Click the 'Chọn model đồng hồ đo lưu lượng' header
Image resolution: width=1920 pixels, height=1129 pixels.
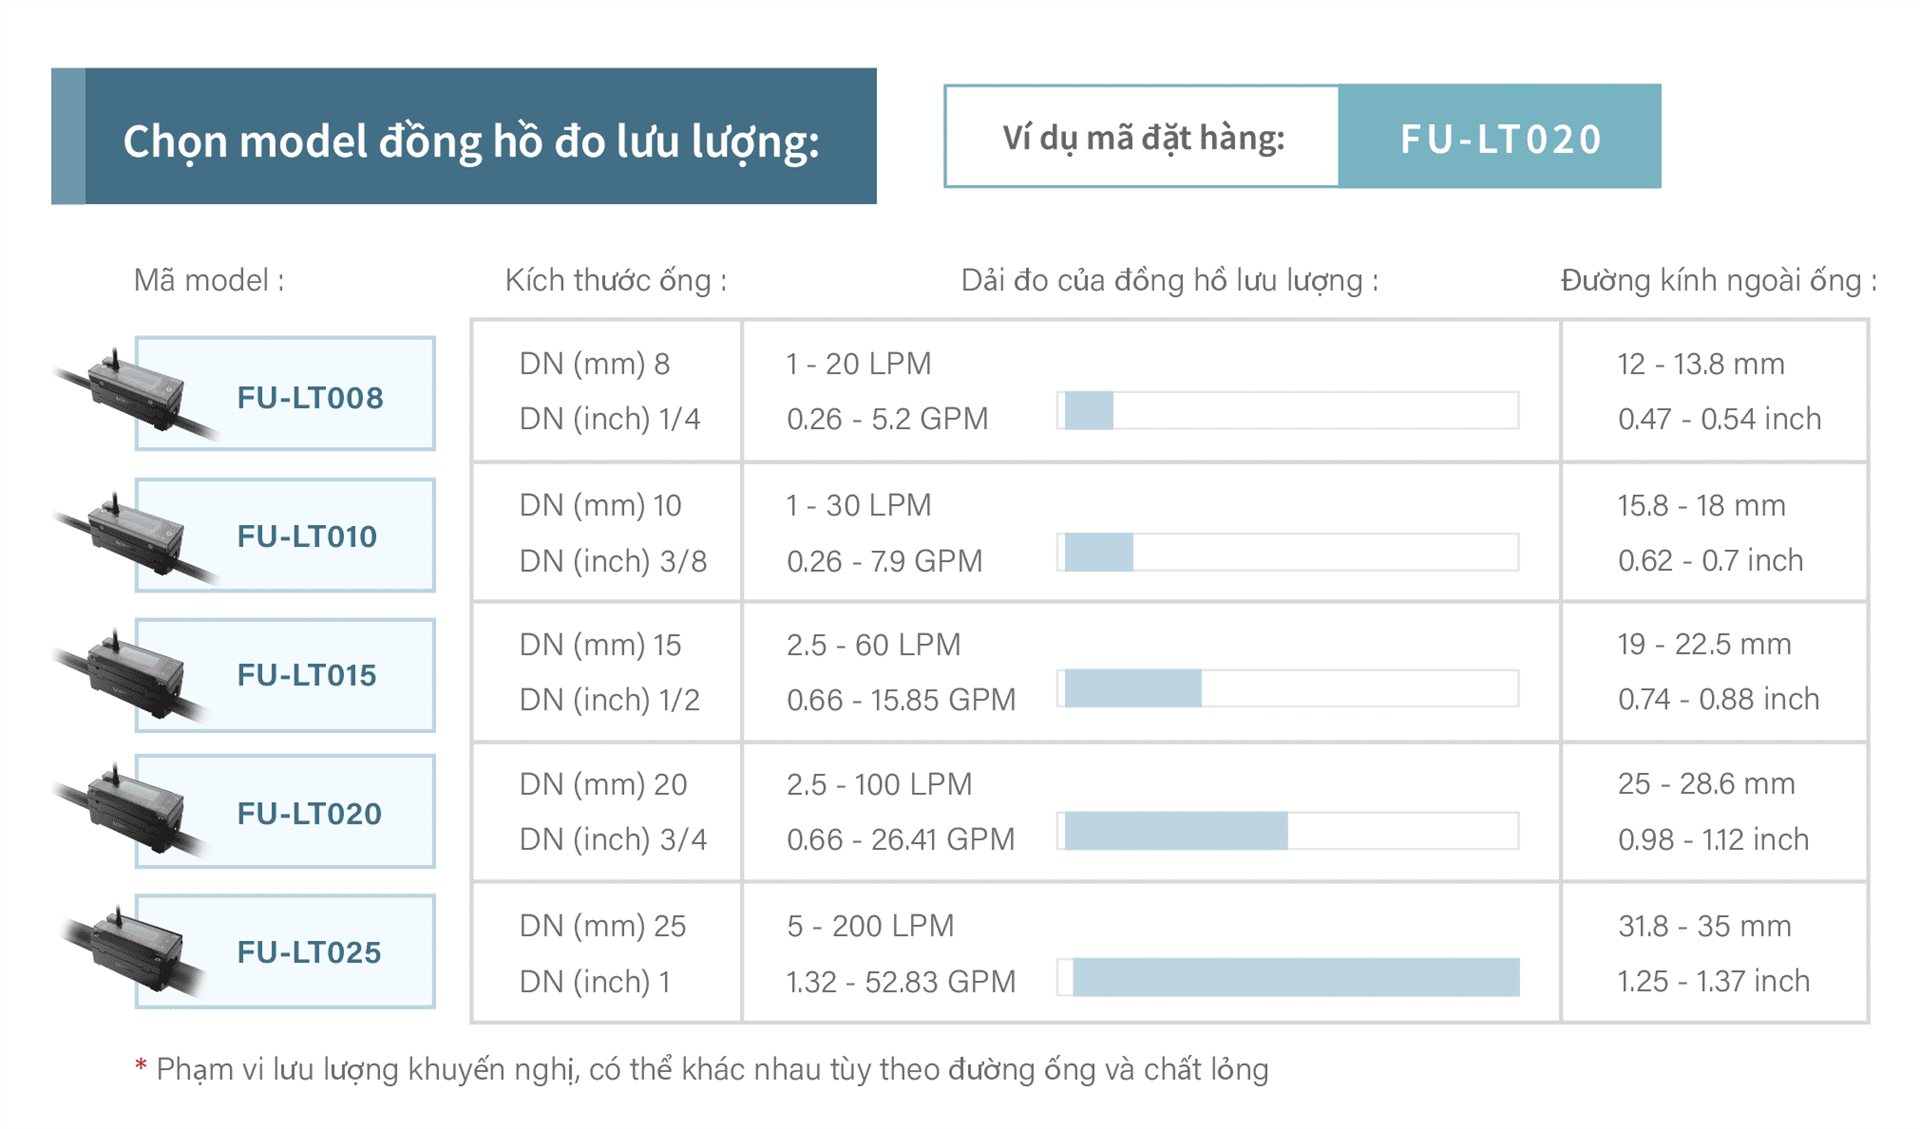coord(470,139)
